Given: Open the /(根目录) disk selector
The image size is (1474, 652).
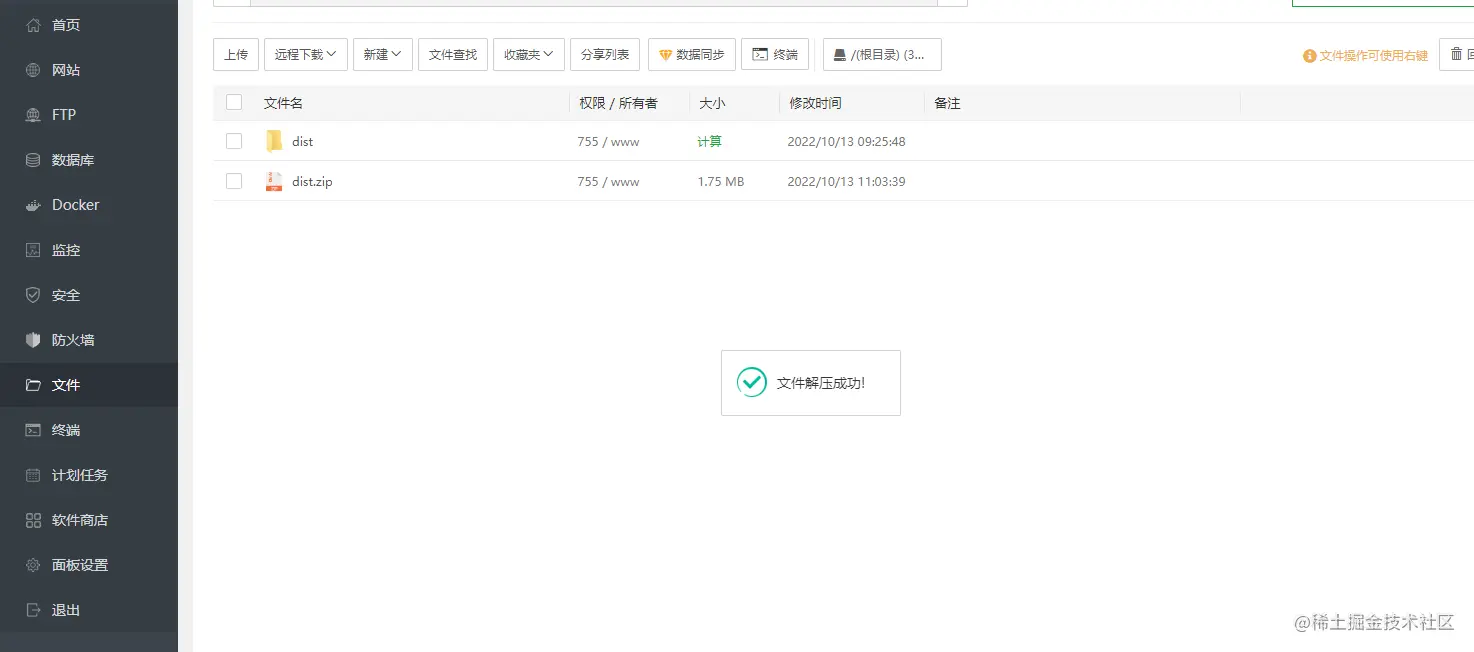Looking at the screenshot, I should point(882,55).
